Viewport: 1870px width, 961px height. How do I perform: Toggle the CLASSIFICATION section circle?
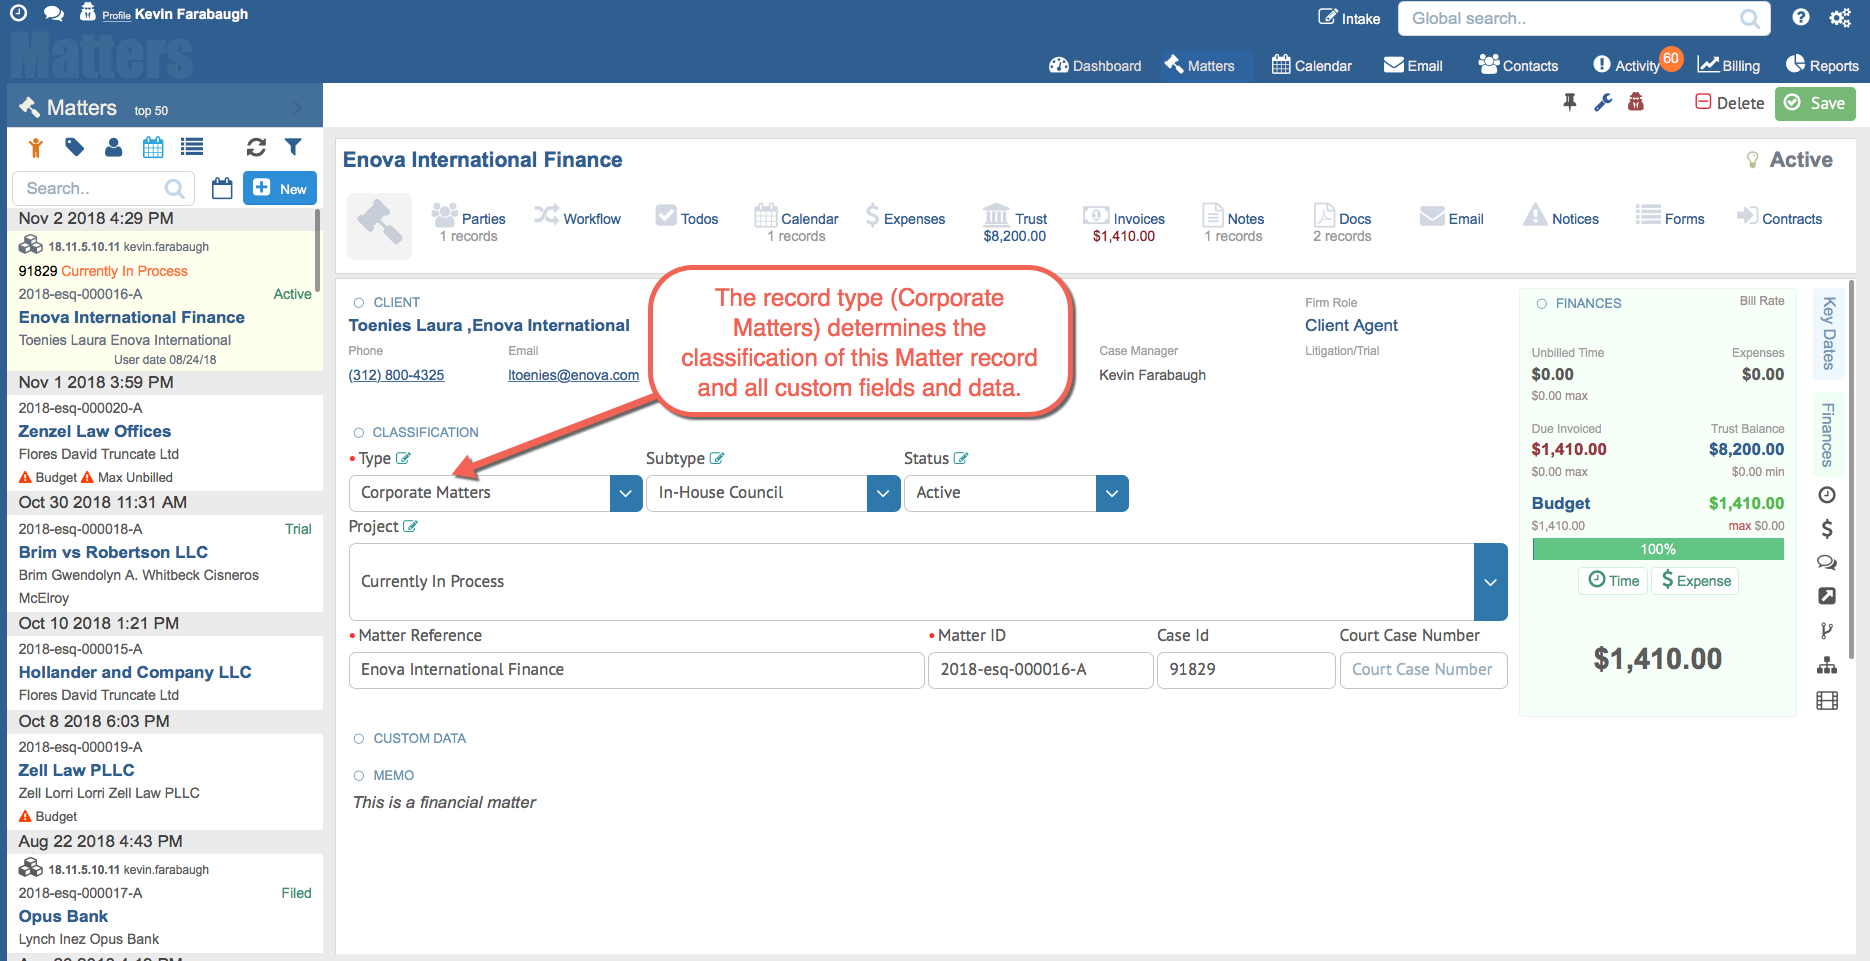(359, 433)
